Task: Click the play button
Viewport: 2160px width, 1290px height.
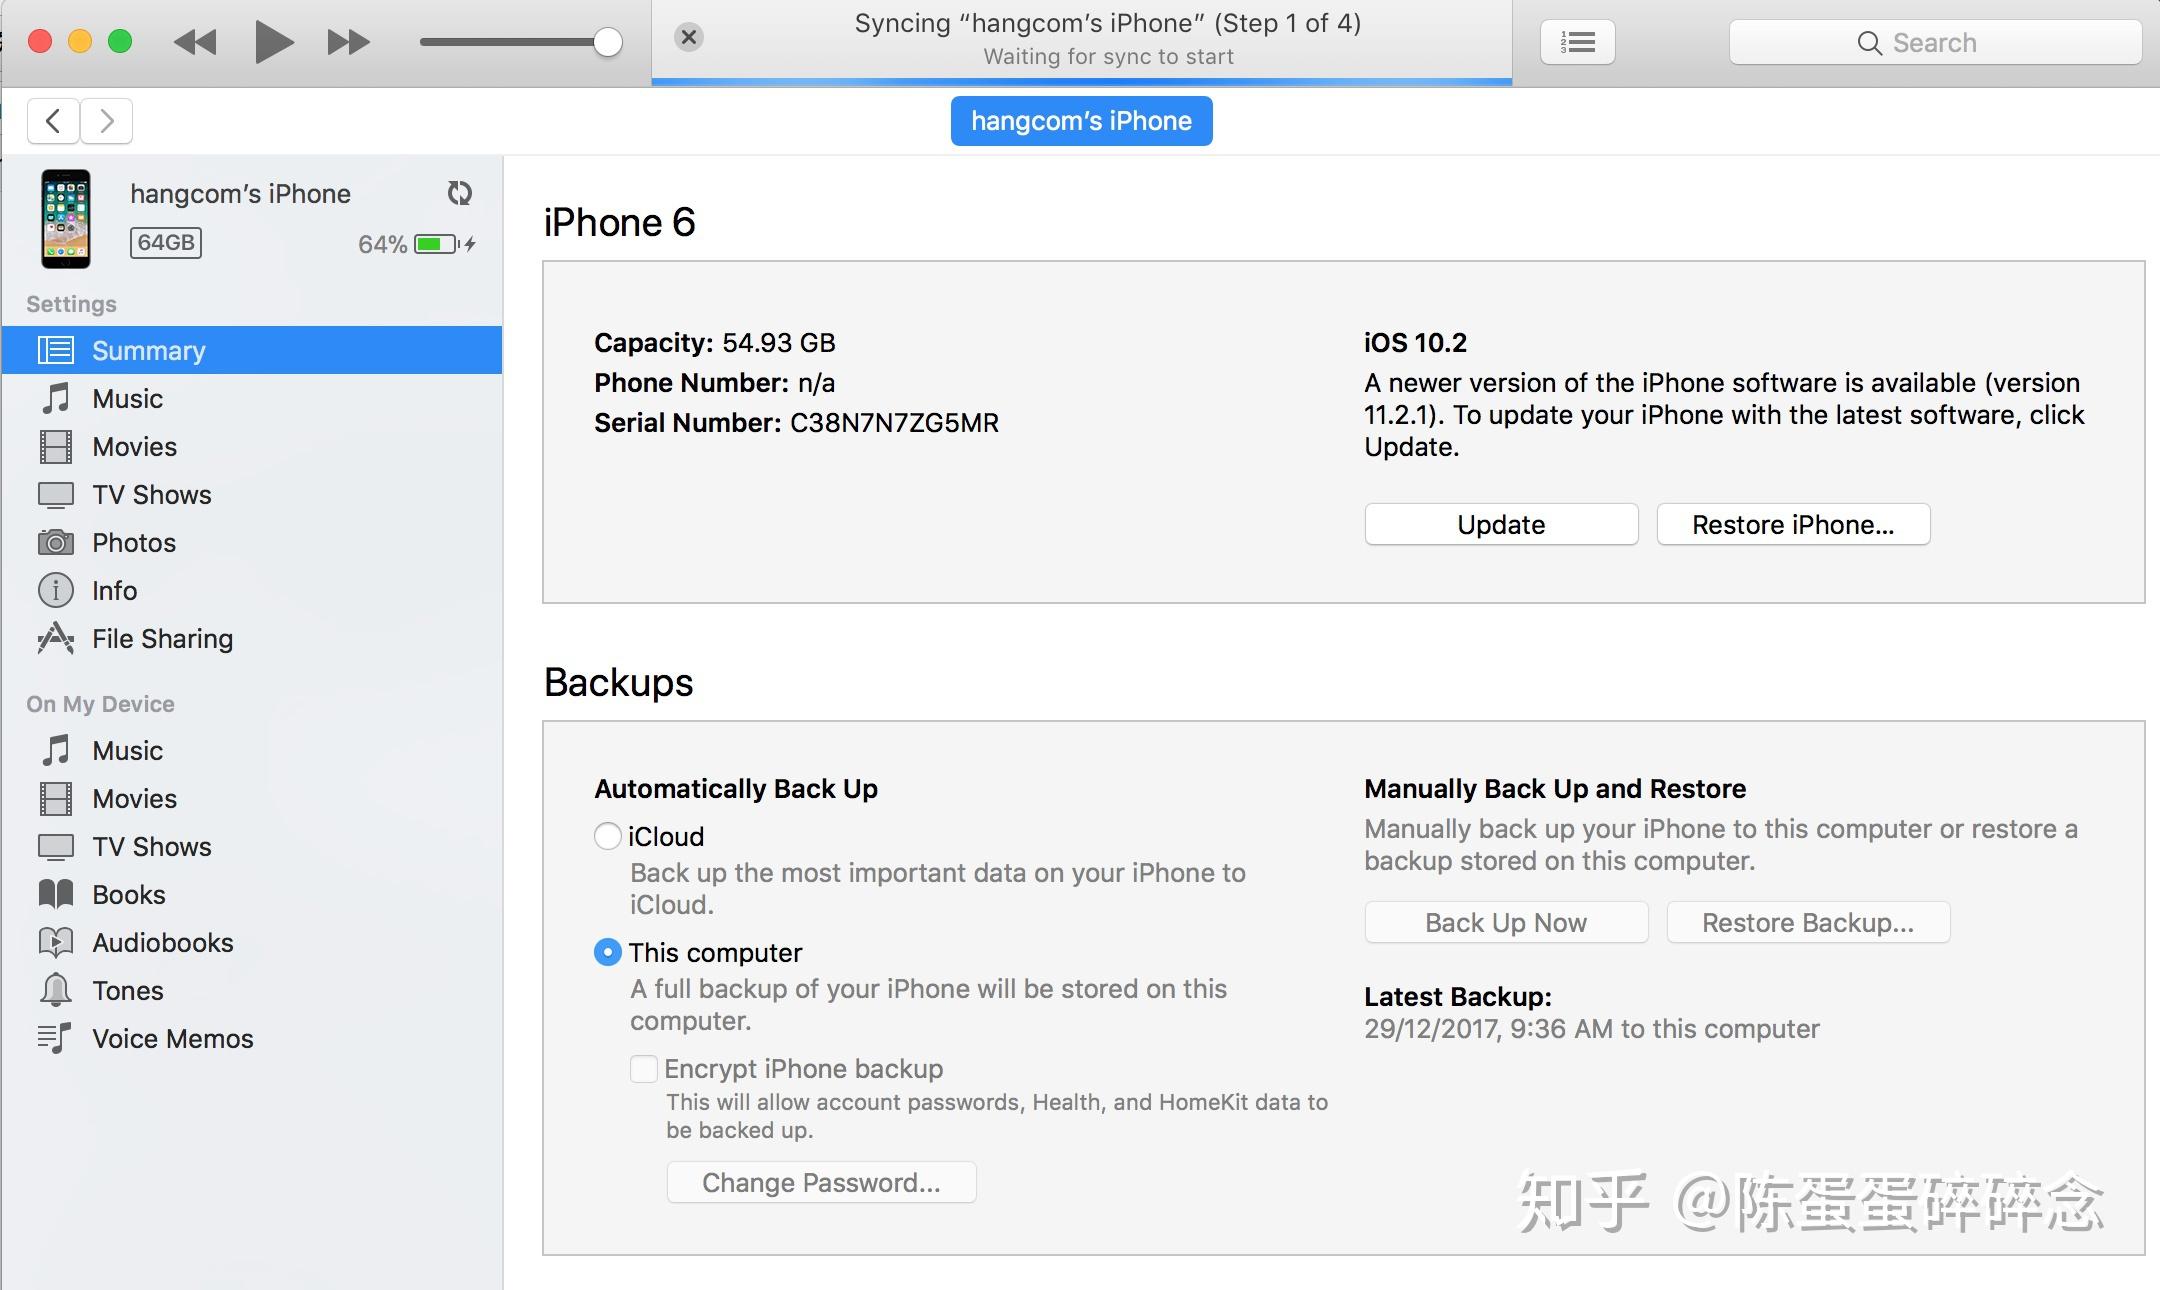Action: pos(273,42)
